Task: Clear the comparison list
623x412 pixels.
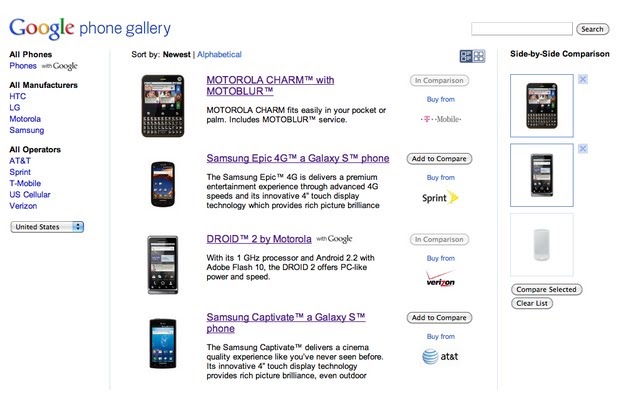Action: point(532,303)
